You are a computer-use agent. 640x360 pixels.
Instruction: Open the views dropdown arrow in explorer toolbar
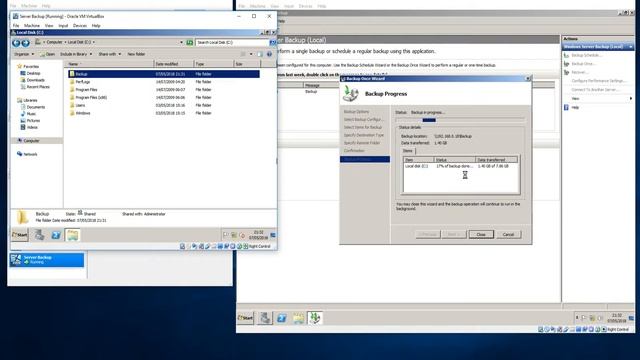click(x=251, y=54)
